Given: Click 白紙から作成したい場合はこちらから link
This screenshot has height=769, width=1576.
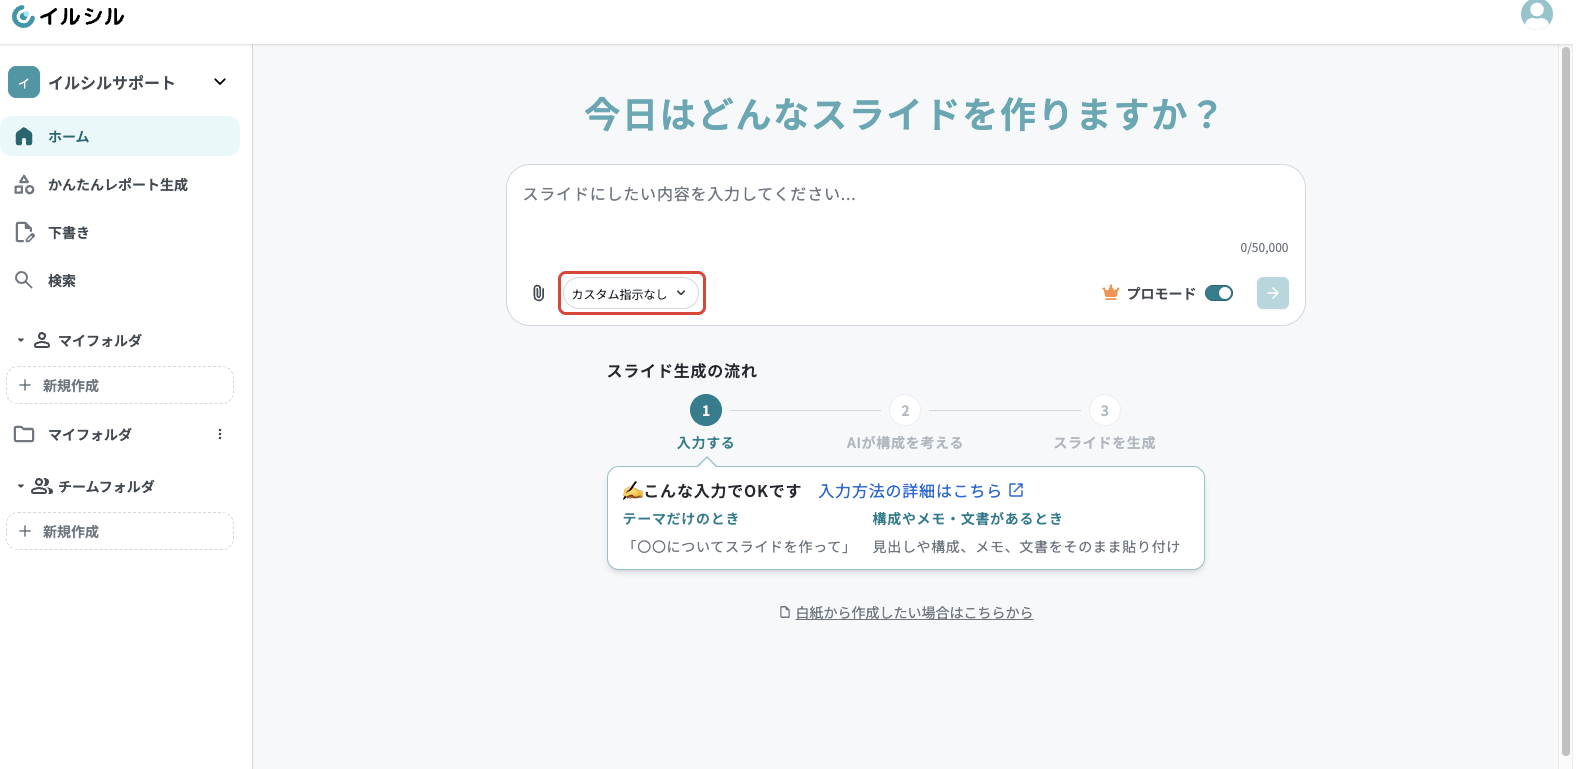Looking at the screenshot, I should click(x=914, y=612).
